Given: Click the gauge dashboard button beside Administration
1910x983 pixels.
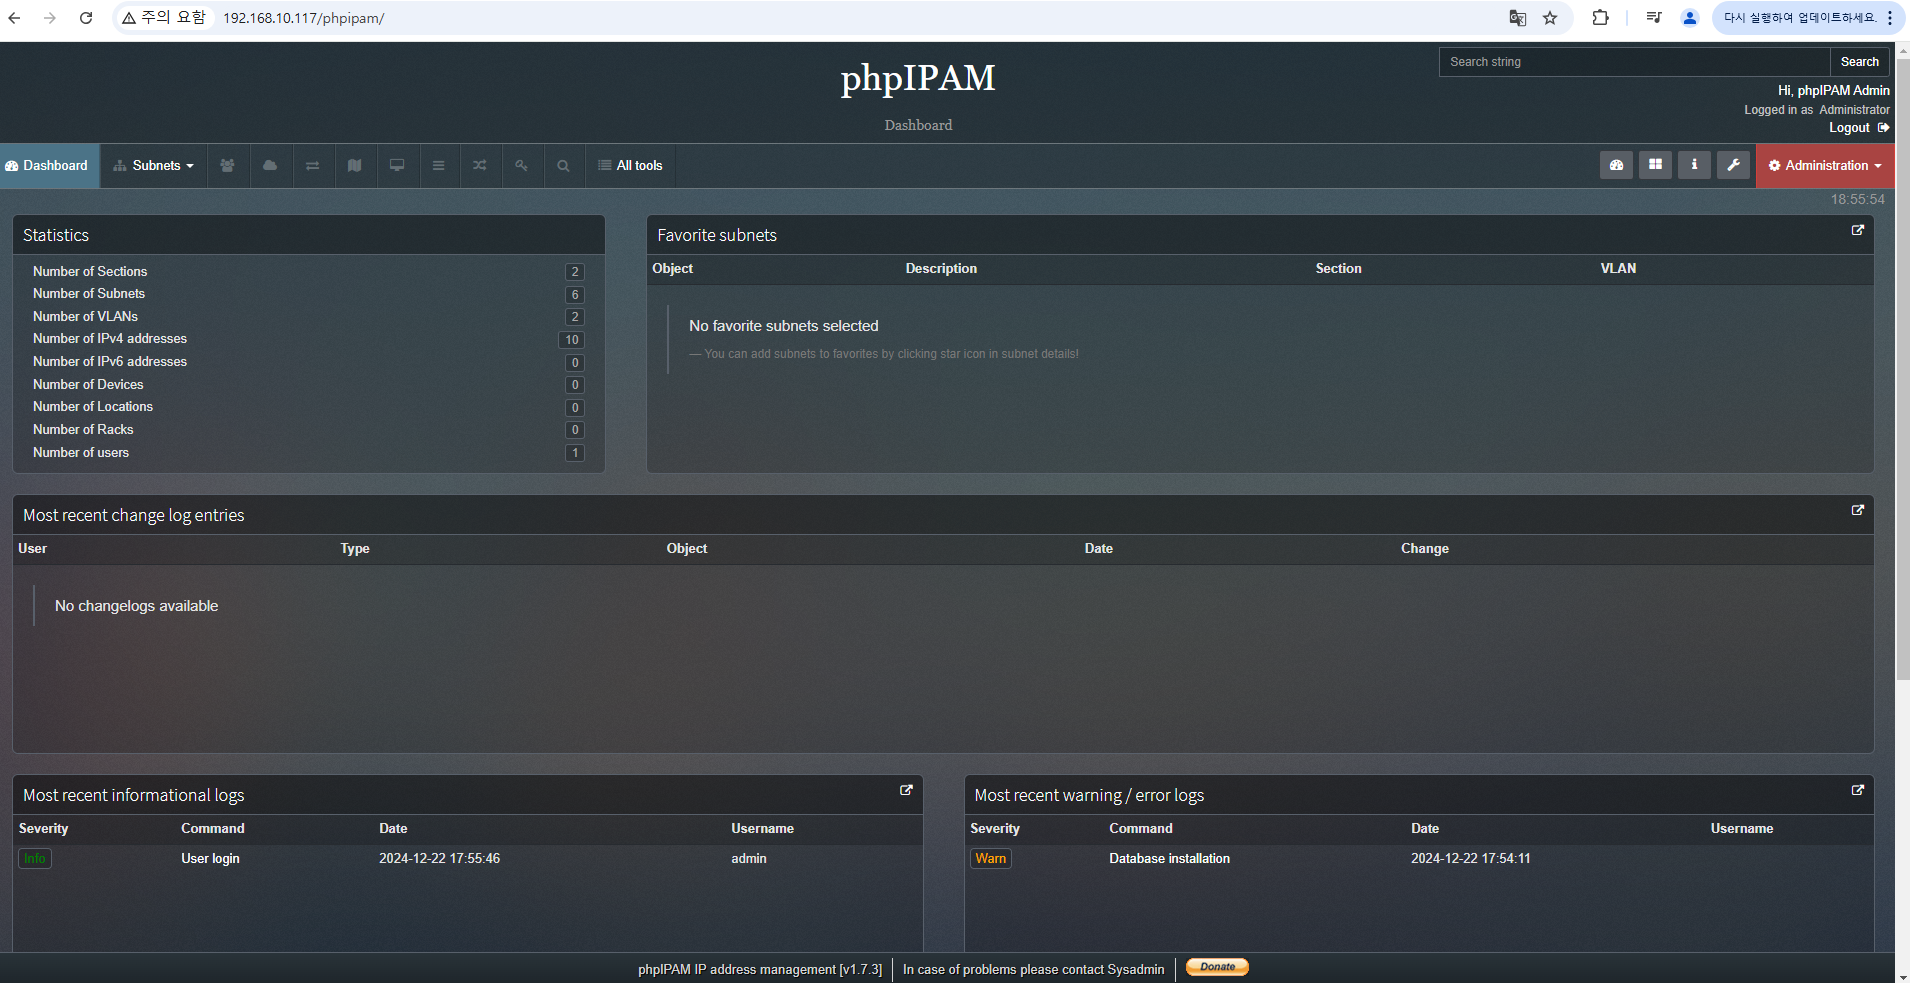Looking at the screenshot, I should pos(1616,165).
